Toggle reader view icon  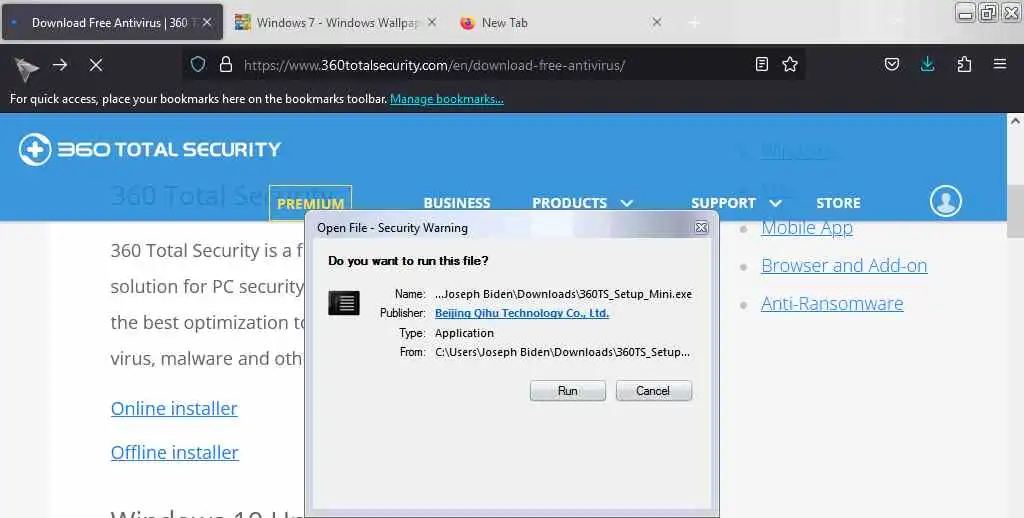click(761, 64)
